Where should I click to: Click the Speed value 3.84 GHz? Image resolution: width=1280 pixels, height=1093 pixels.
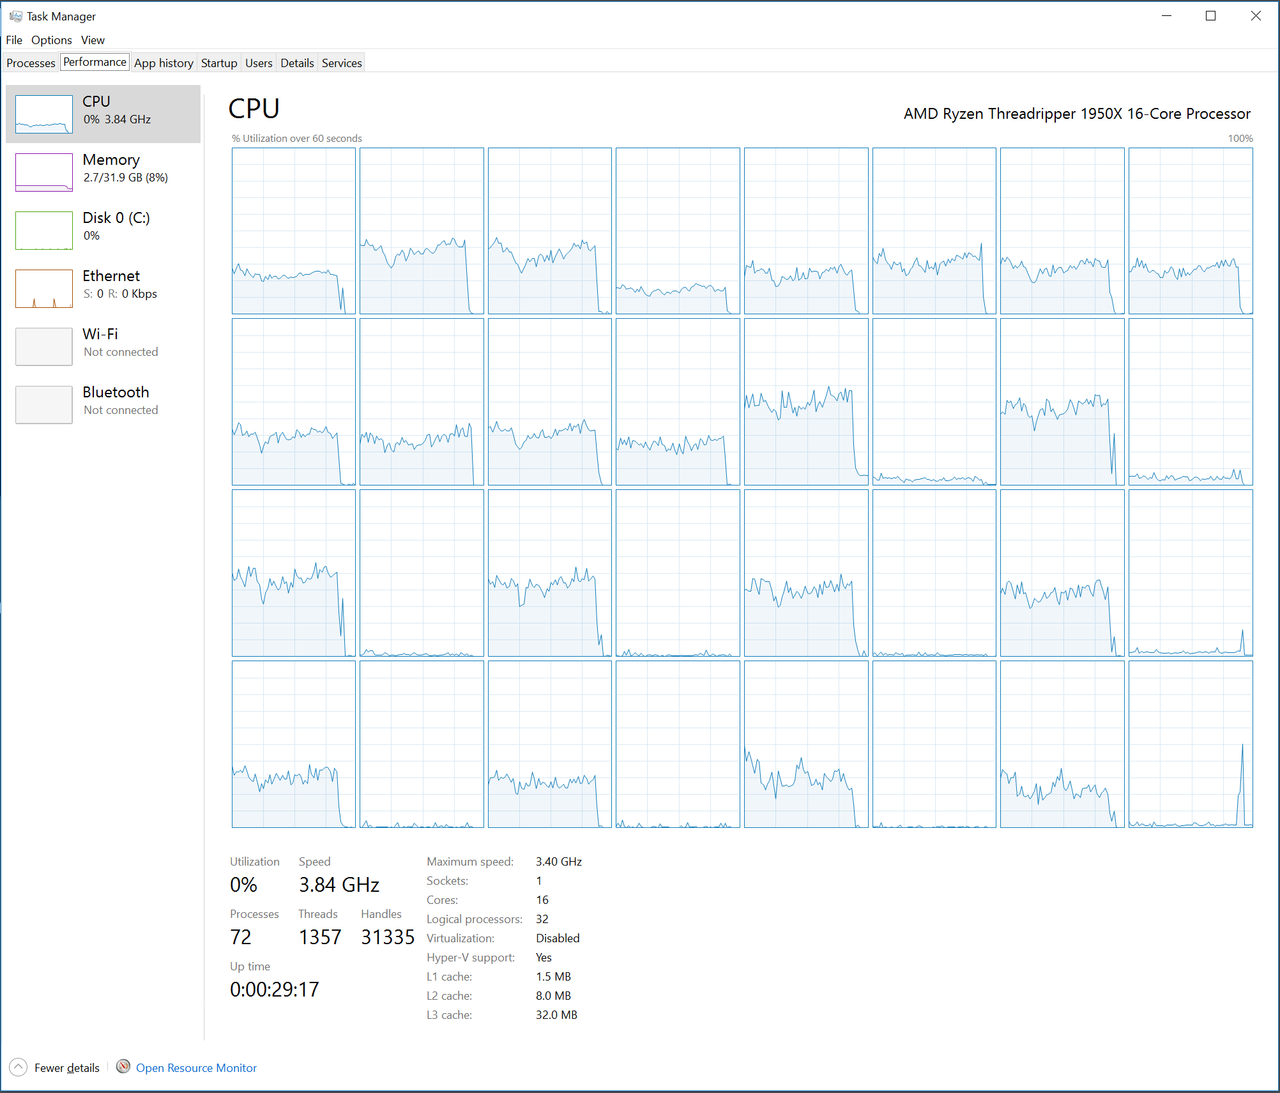tap(339, 885)
